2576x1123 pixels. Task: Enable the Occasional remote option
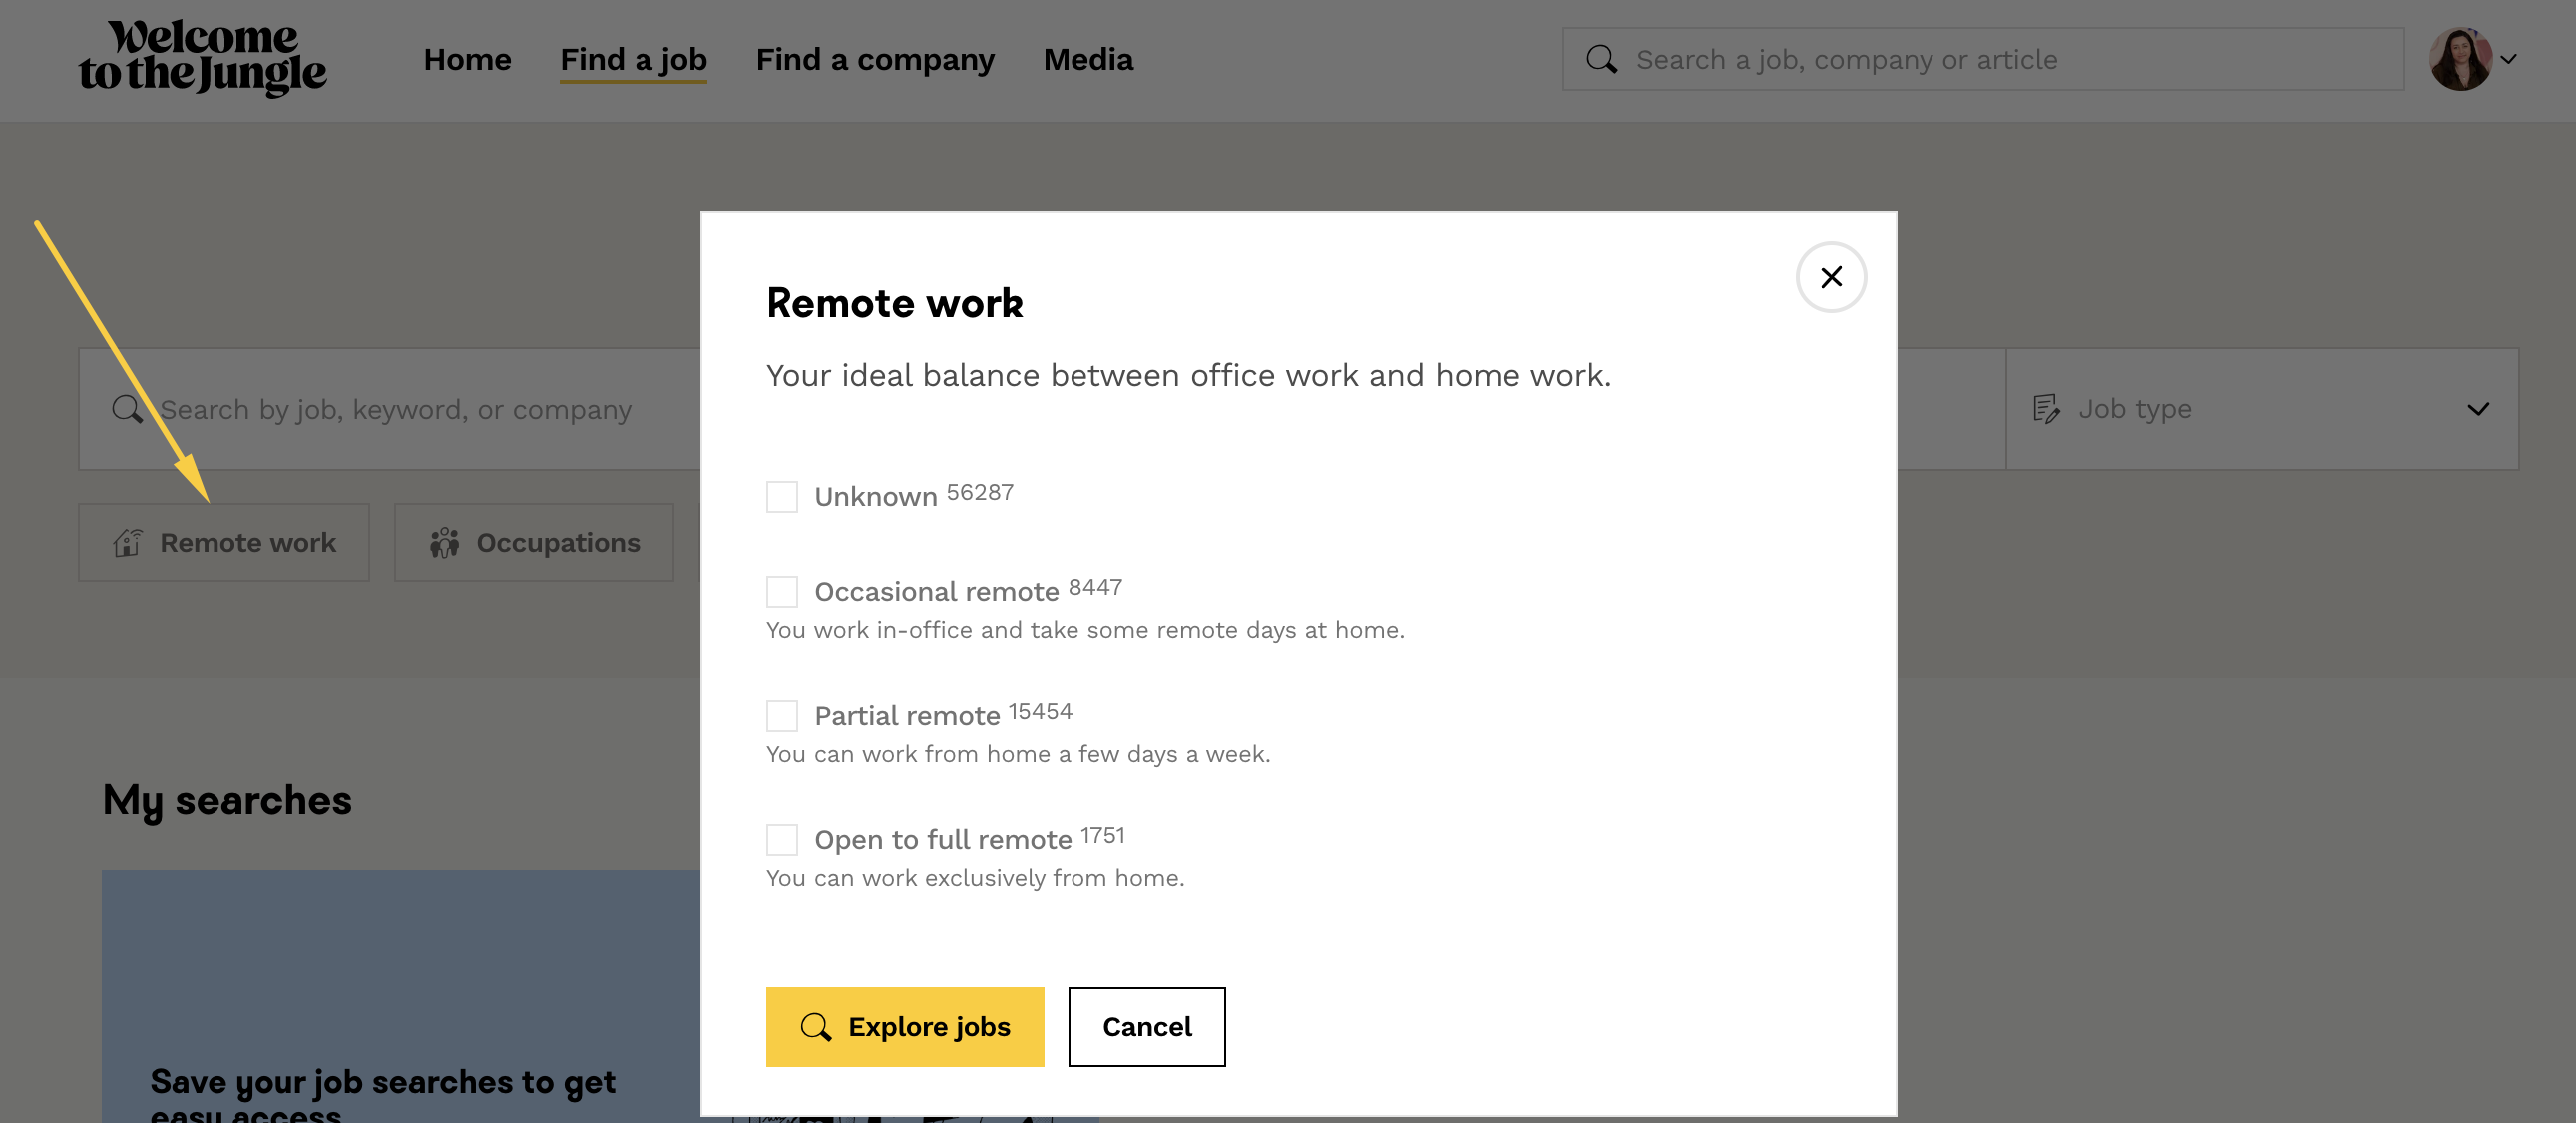coord(782,592)
